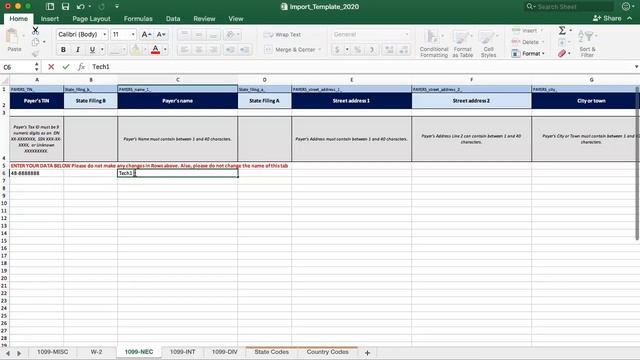Open Conditional Formatting
The height and width of the screenshot is (360, 640).
click(434, 43)
